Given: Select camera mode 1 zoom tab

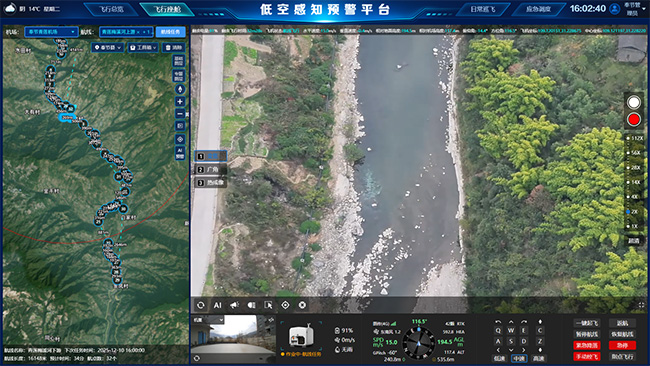Looking at the screenshot, I should (211, 156).
